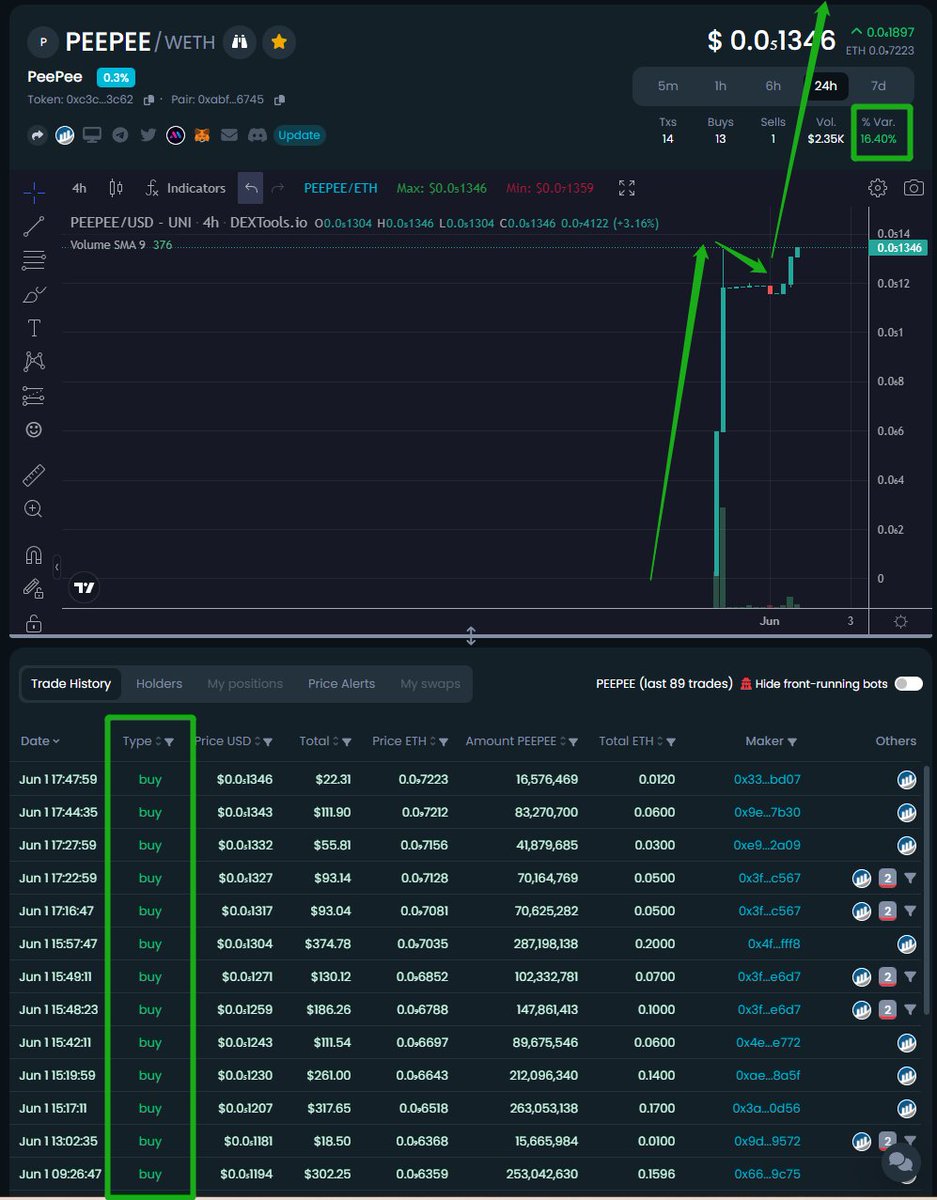The image size is (937, 1200).
Task: Open maker address 0x33...bd07
Action: point(767,779)
